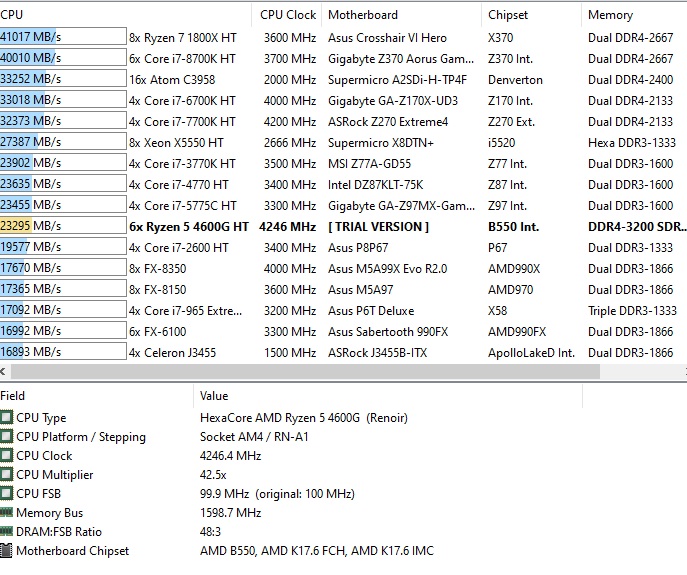Click the Memory Bus RAM icon

pyautogui.click(x=6, y=512)
